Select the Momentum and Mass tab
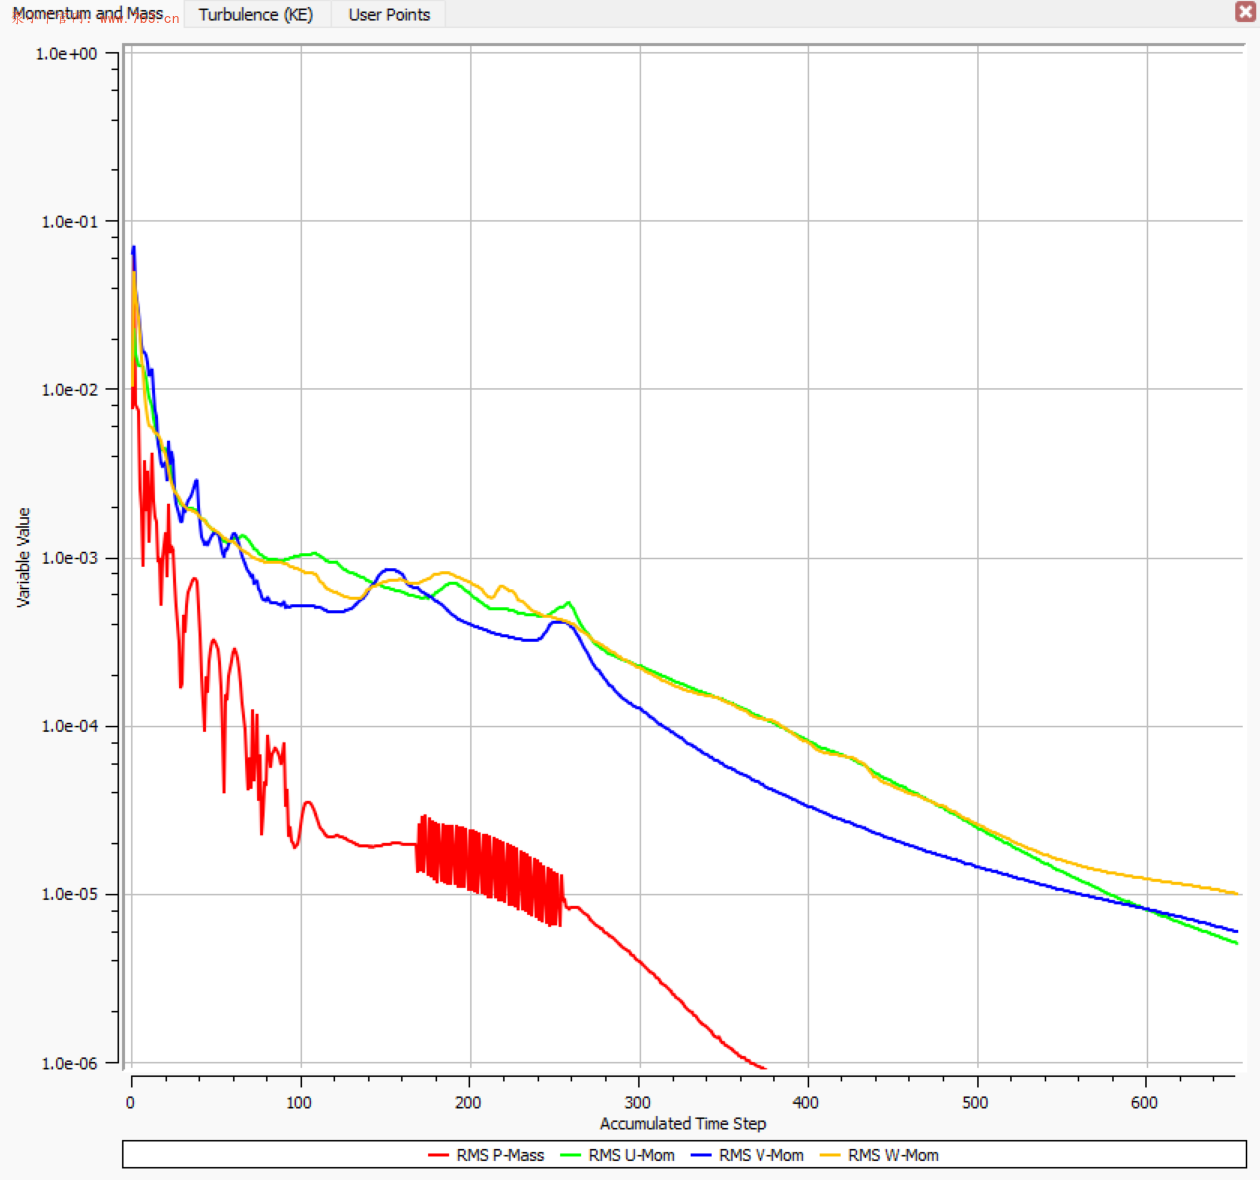 [x=88, y=14]
